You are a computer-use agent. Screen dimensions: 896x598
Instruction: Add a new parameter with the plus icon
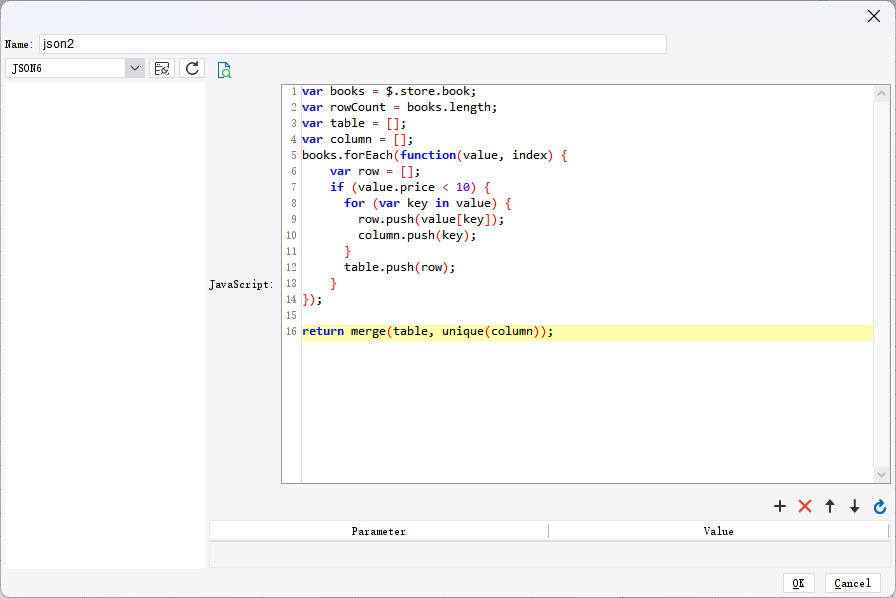(780, 506)
